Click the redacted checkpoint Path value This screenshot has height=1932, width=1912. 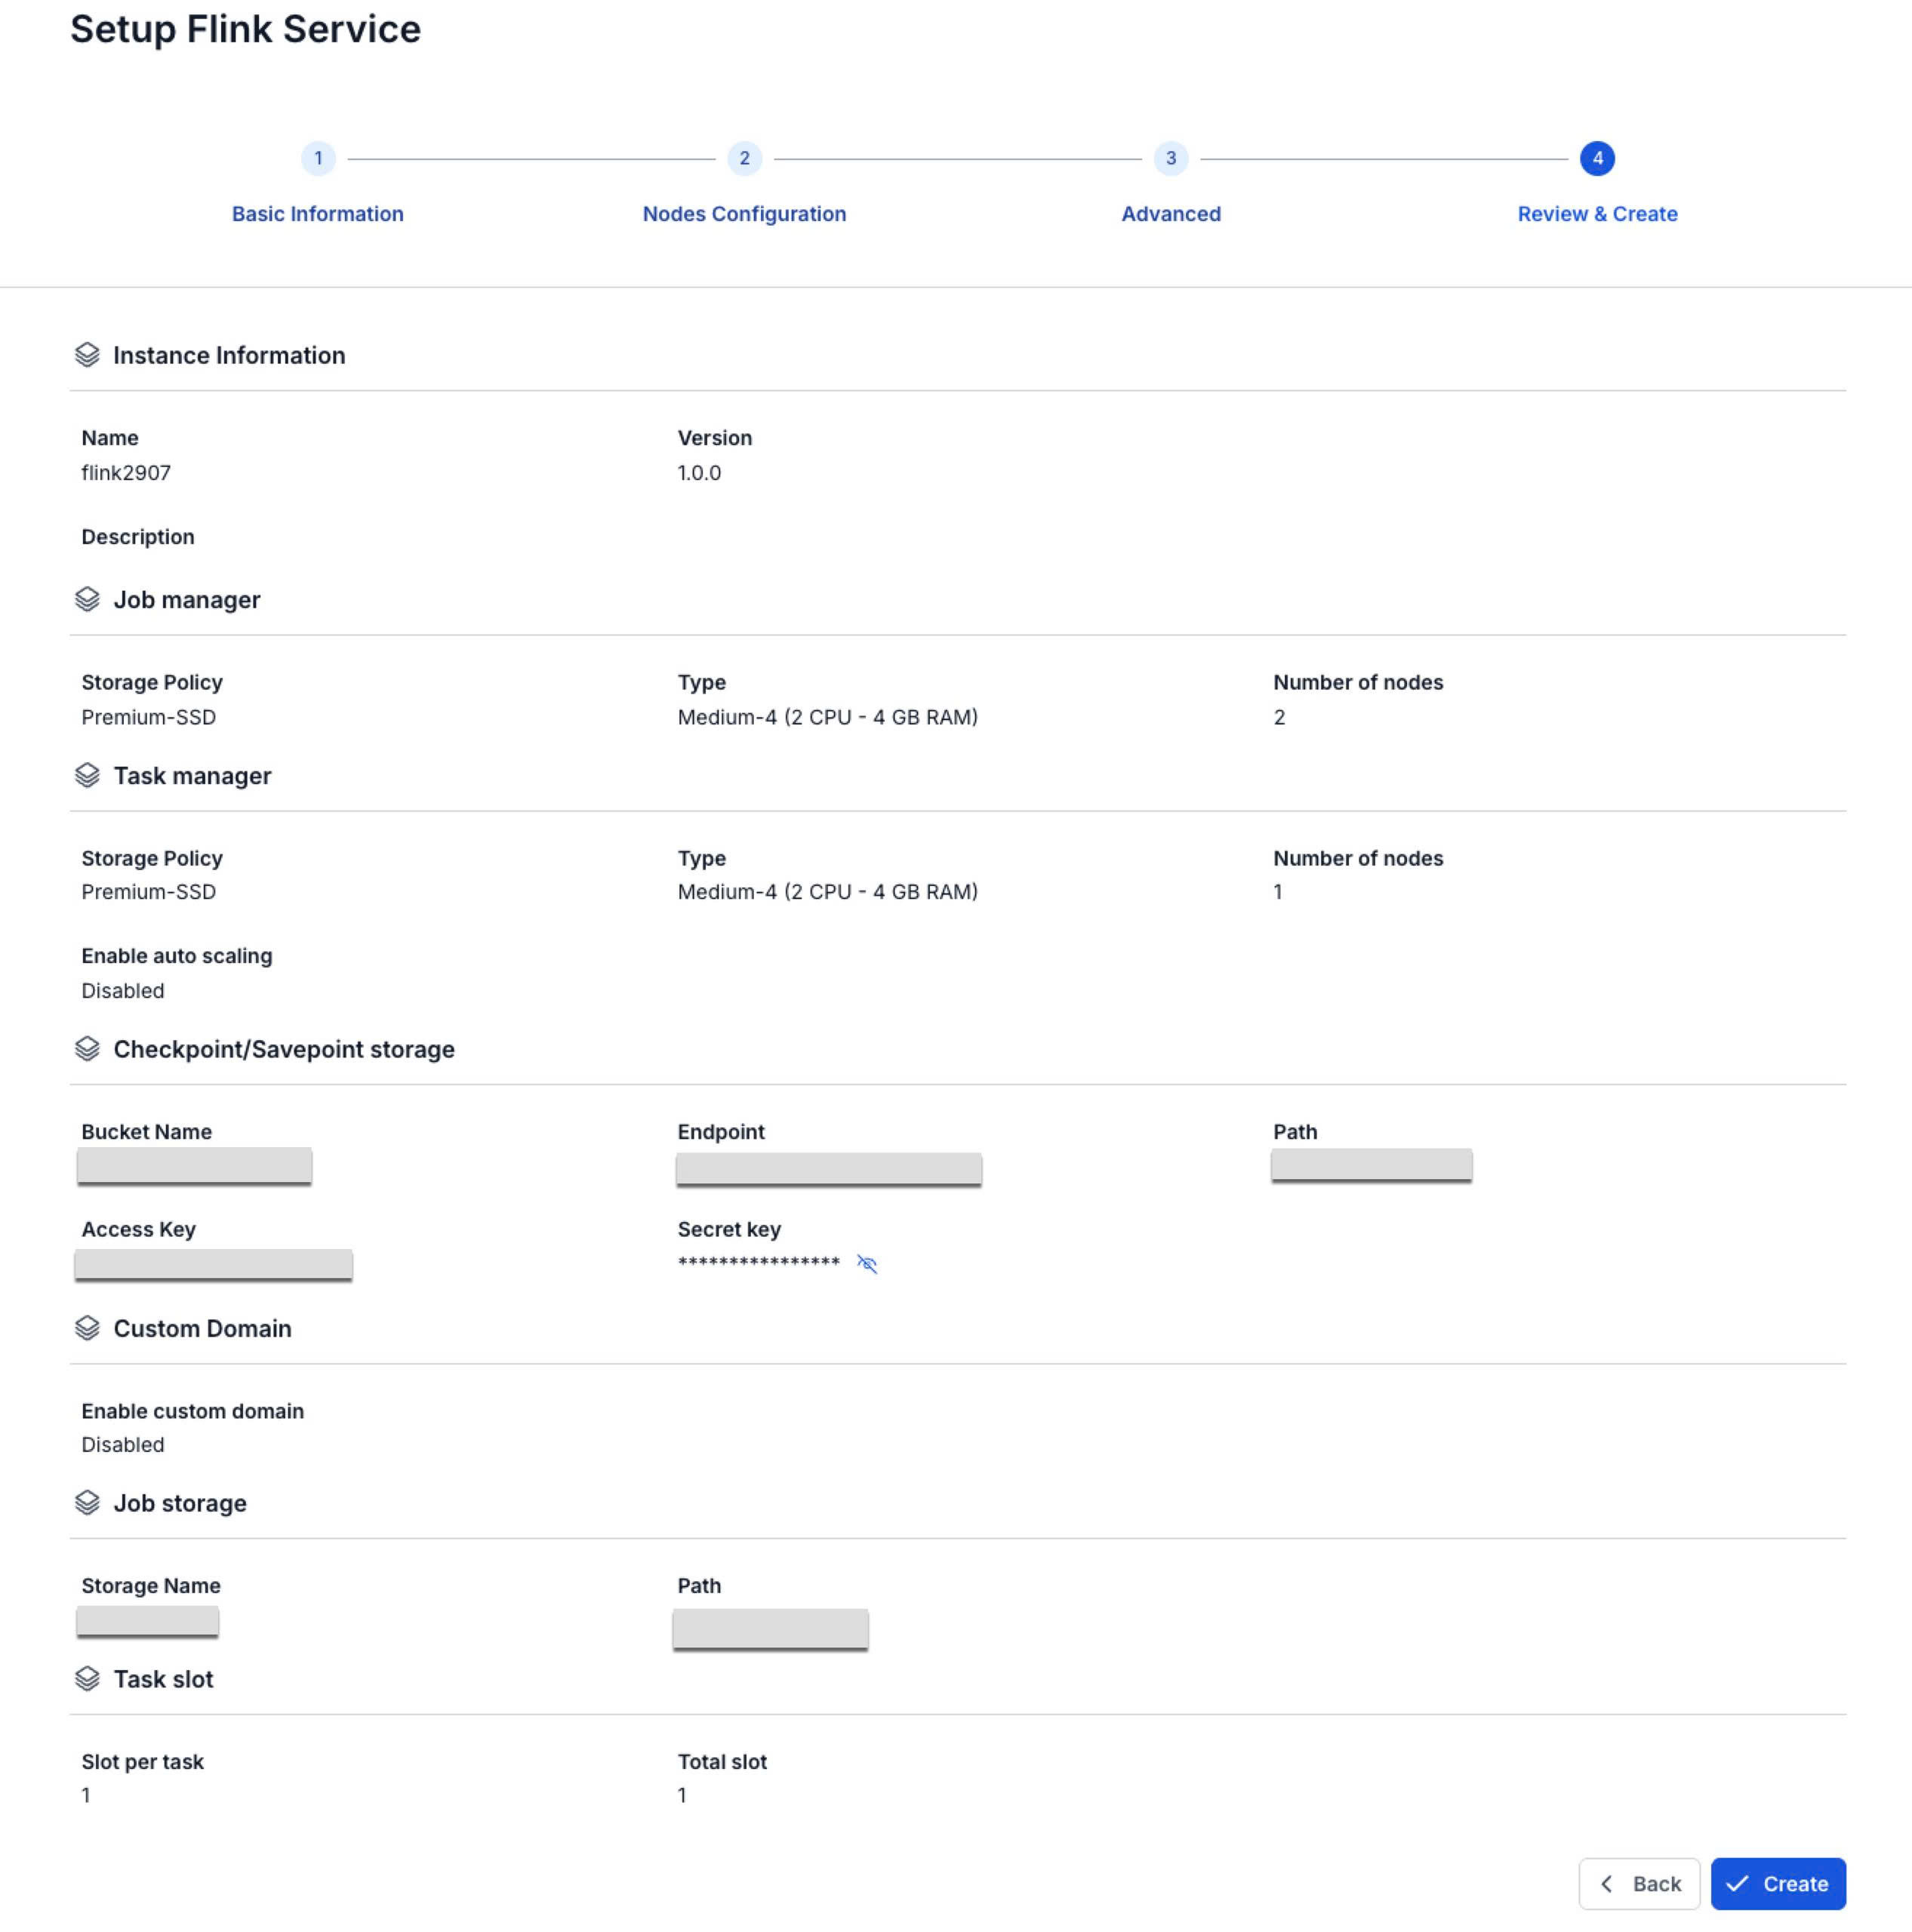click(x=1371, y=1165)
